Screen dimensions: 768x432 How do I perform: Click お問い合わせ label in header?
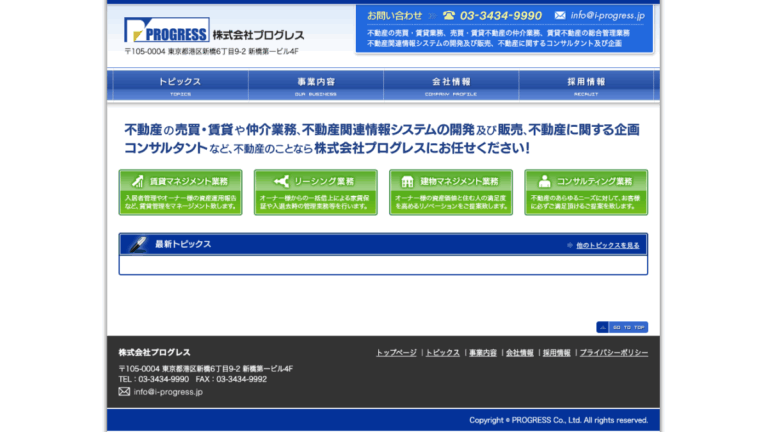[394, 16]
